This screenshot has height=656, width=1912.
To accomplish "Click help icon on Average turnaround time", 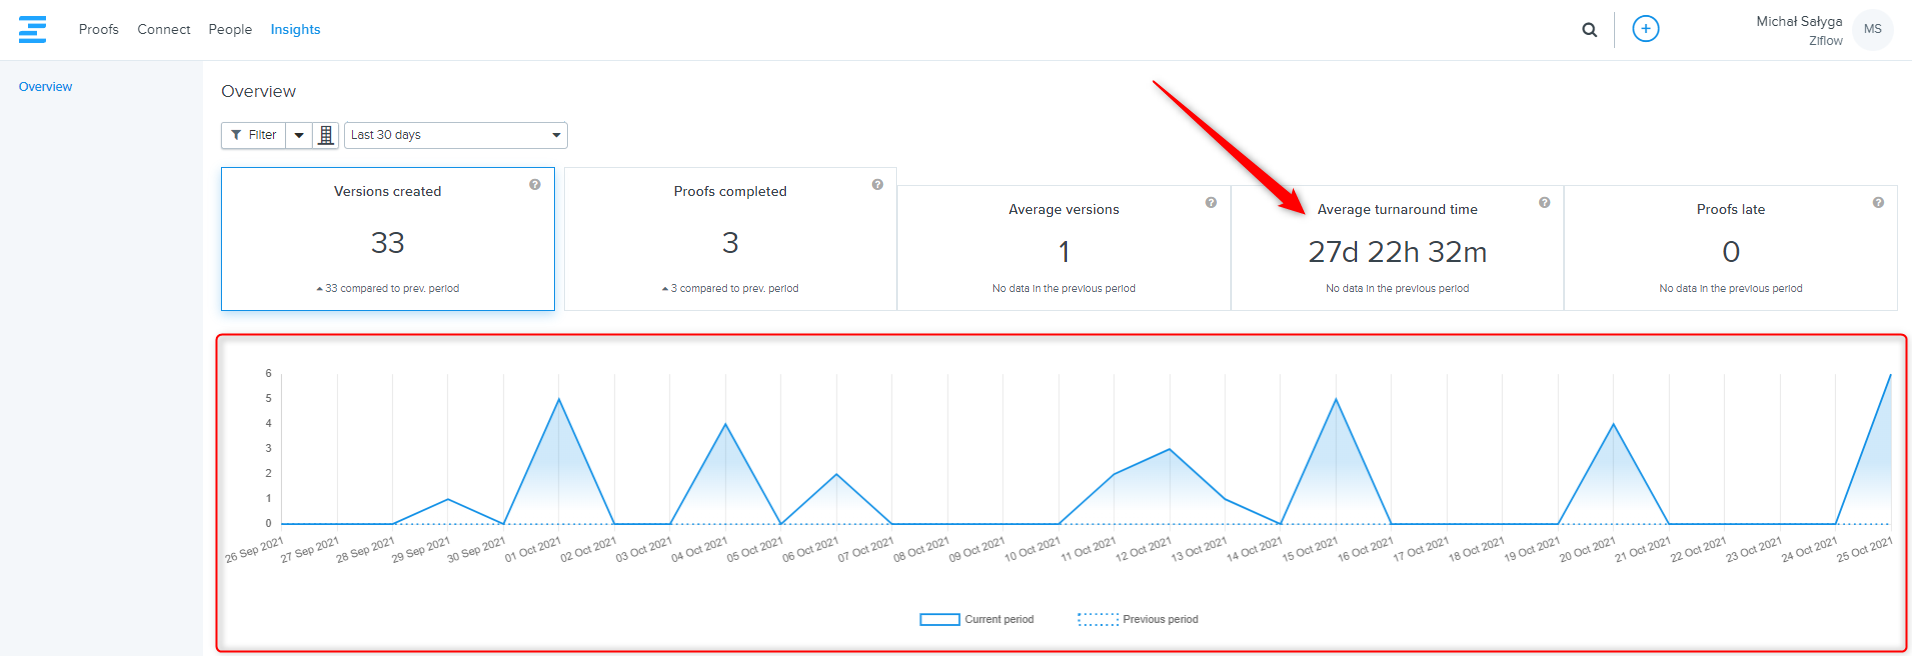I will 1544,203.
